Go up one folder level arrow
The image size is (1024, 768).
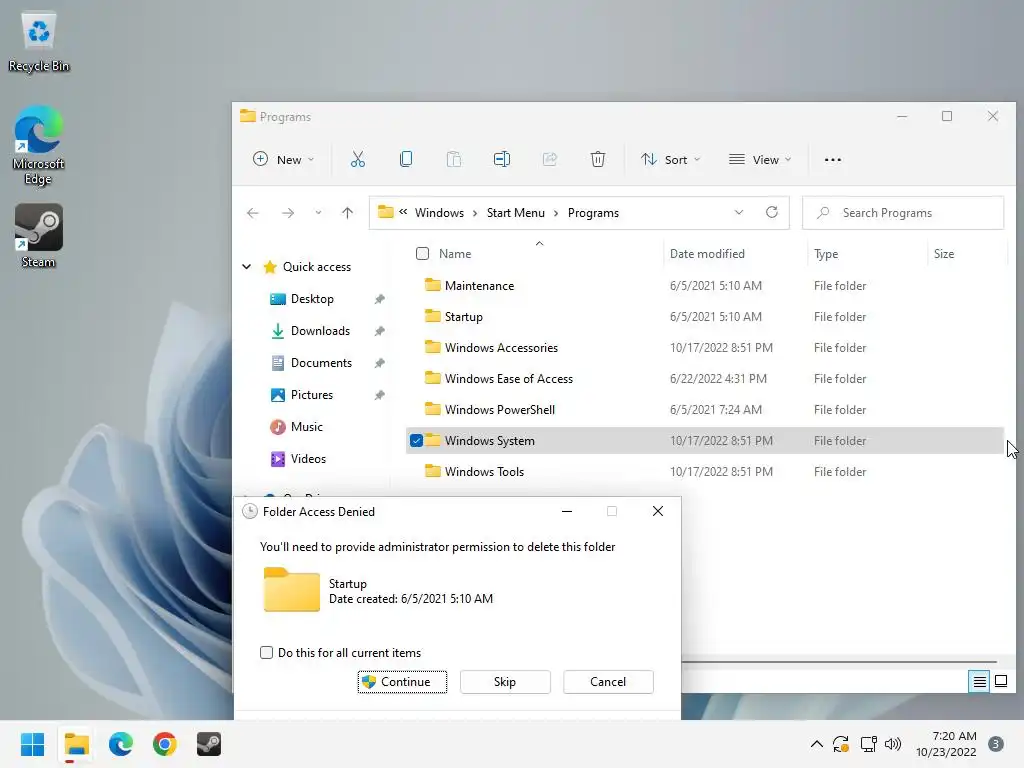[347, 213]
